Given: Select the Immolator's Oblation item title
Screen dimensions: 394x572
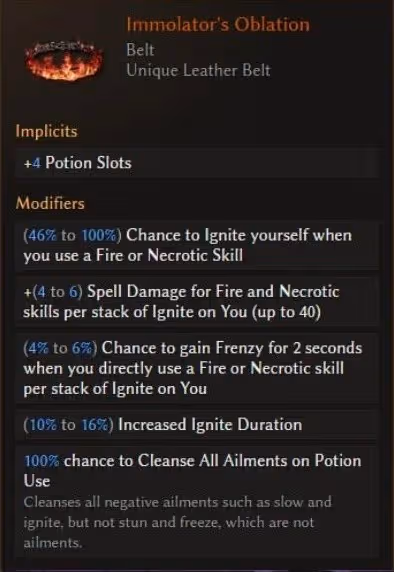Looking at the screenshot, I should pos(218,25).
